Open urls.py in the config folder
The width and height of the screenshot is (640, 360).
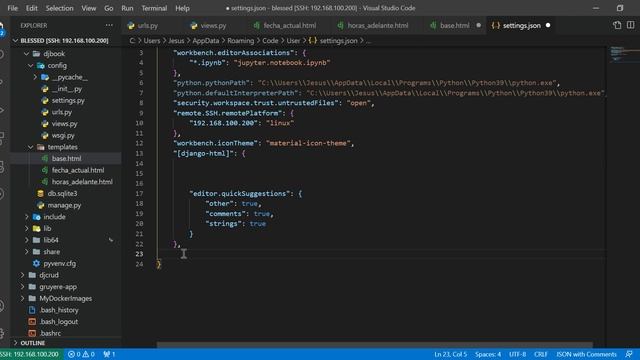[62, 112]
